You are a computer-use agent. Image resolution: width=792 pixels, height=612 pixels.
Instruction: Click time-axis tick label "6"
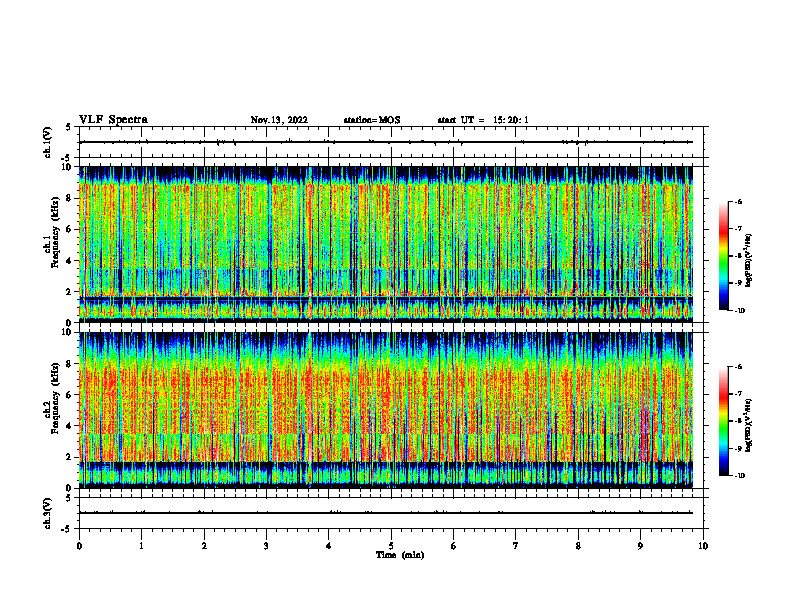coord(454,546)
